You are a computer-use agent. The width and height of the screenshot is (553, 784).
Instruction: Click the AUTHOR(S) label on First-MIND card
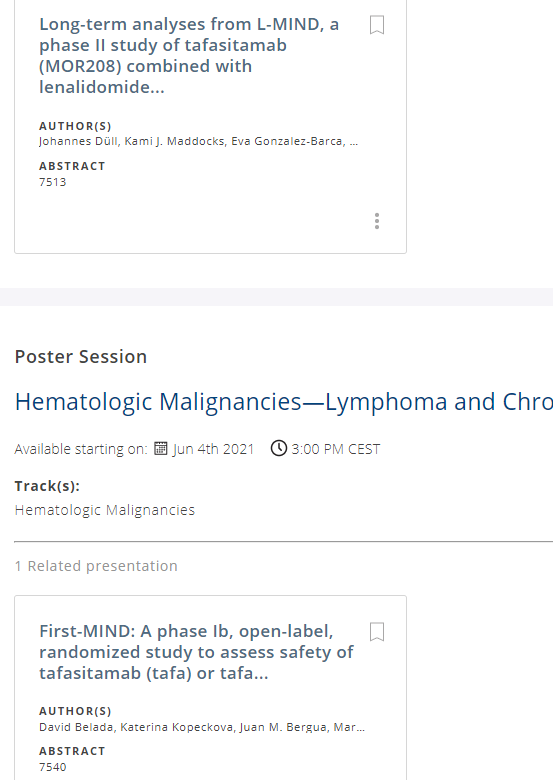(75, 711)
